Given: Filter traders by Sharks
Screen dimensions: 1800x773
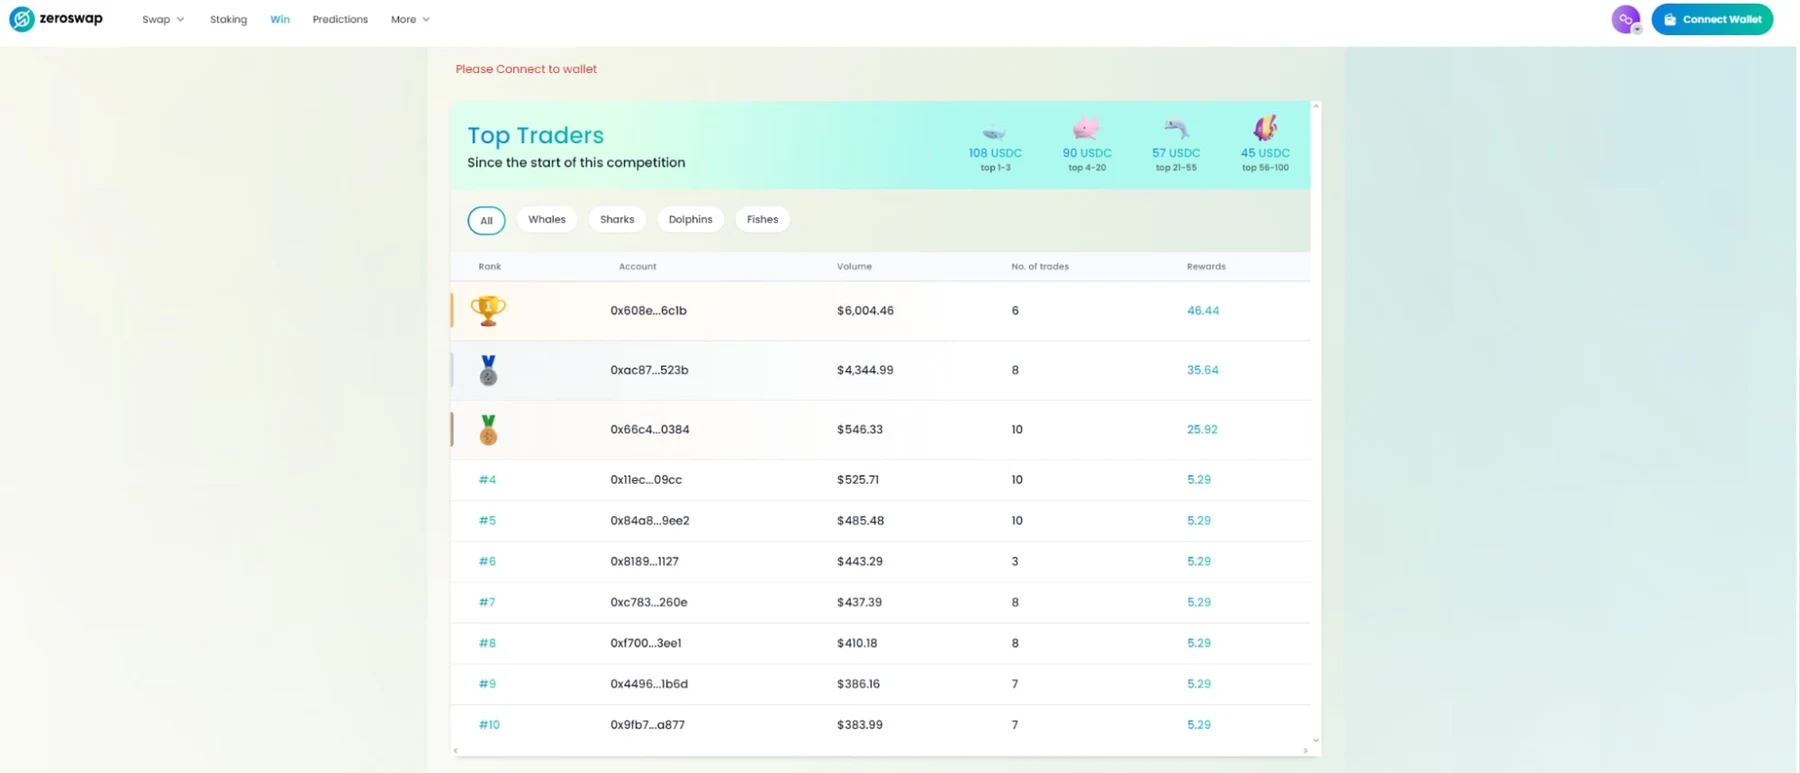Looking at the screenshot, I should click(617, 219).
